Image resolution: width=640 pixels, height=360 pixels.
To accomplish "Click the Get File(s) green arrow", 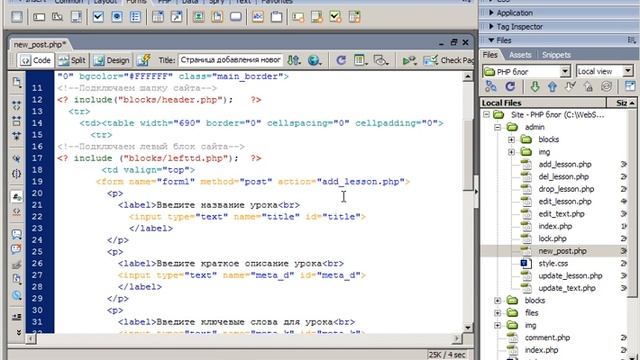I will coord(535,87).
